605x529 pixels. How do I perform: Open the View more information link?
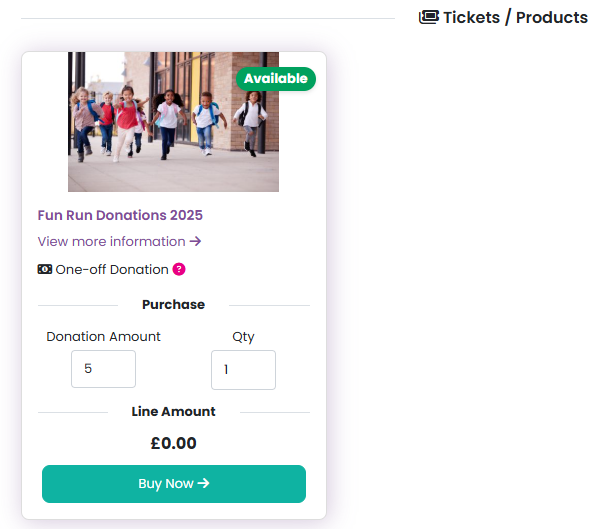[x=119, y=242]
